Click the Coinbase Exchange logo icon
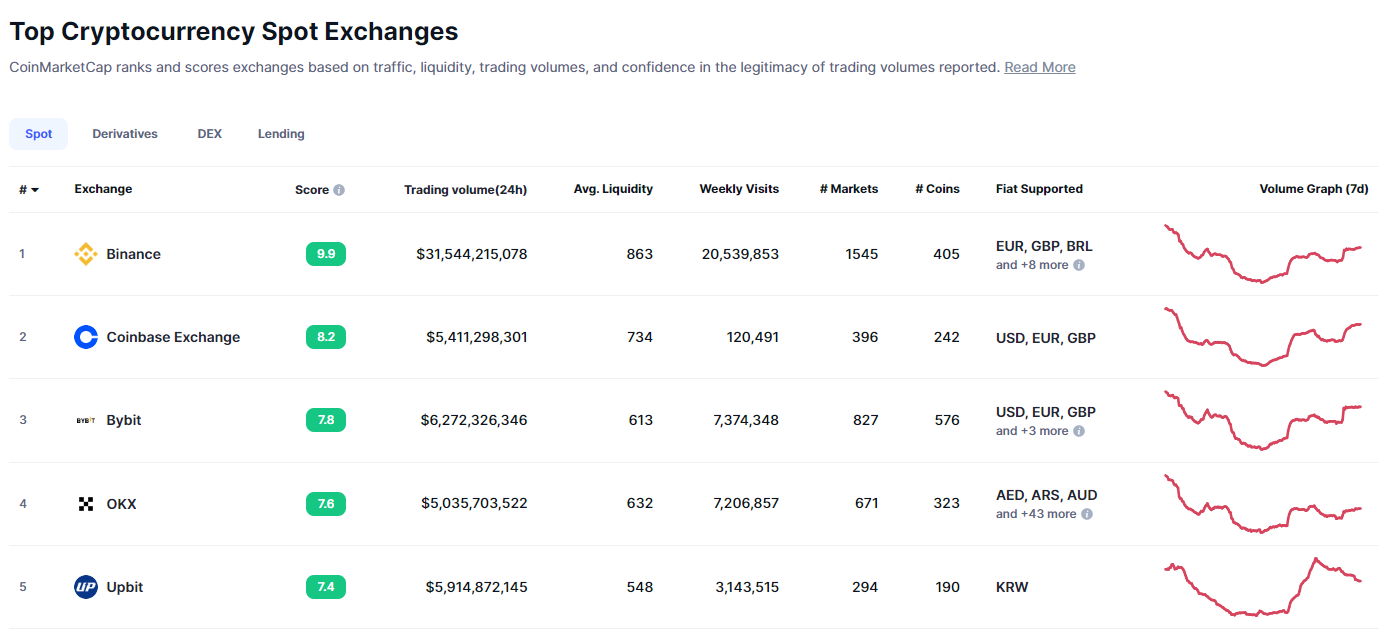The image size is (1391, 636). click(x=86, y=337)
